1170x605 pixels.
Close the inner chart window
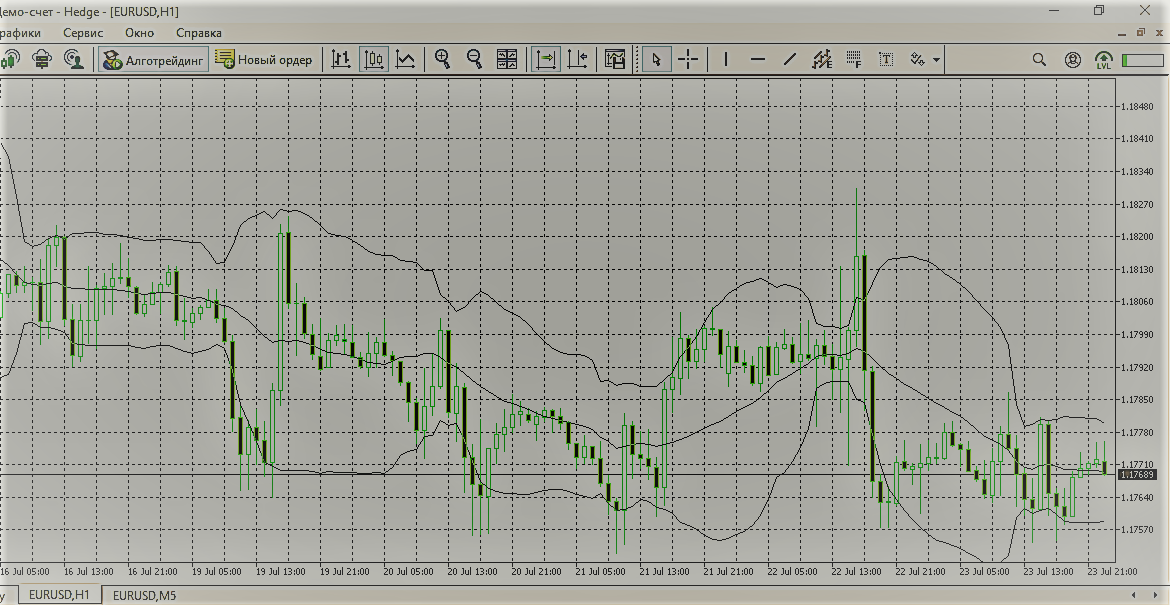[1160, 32]
